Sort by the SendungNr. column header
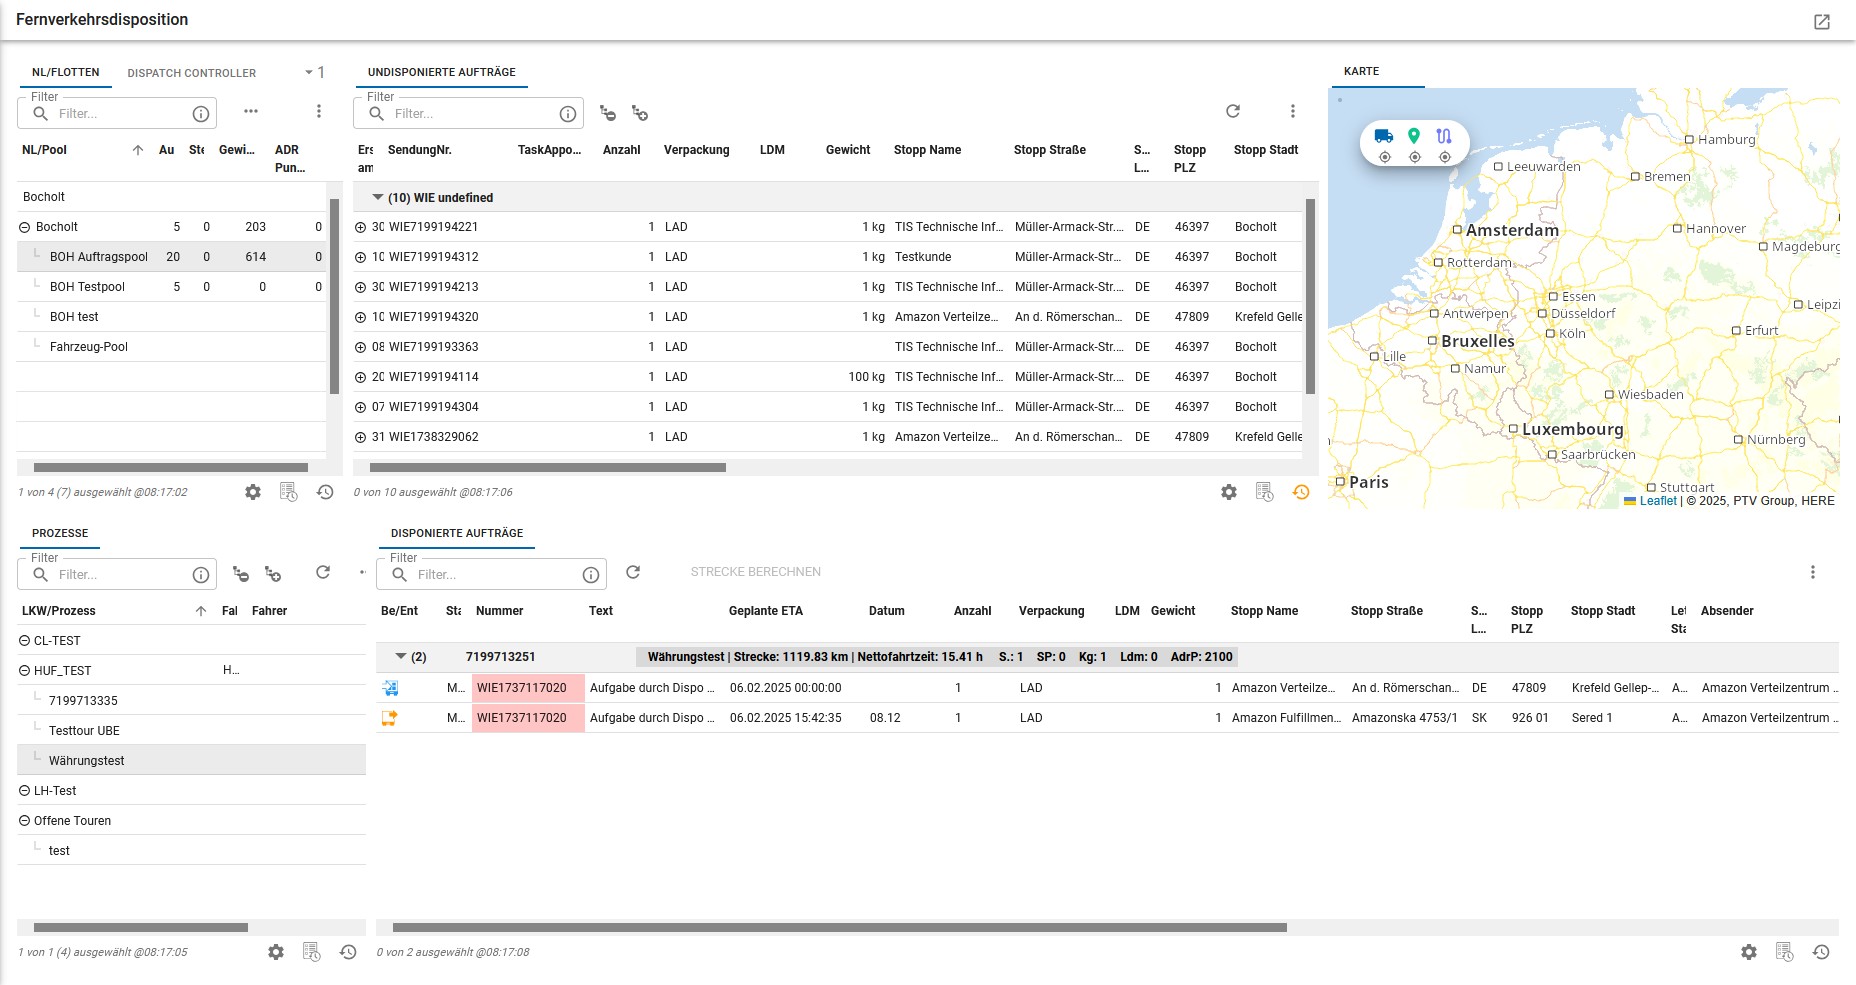Image resolution: width=1856 pixels, height=985 pixels. click(420, 150)
